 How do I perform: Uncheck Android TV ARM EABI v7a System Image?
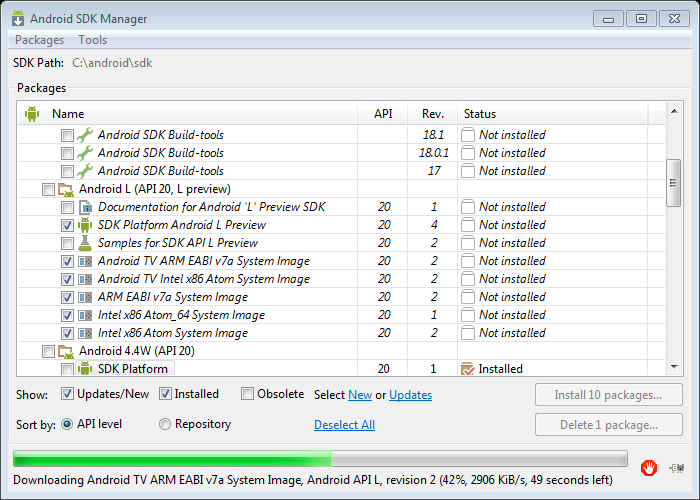tap(67, 261)
